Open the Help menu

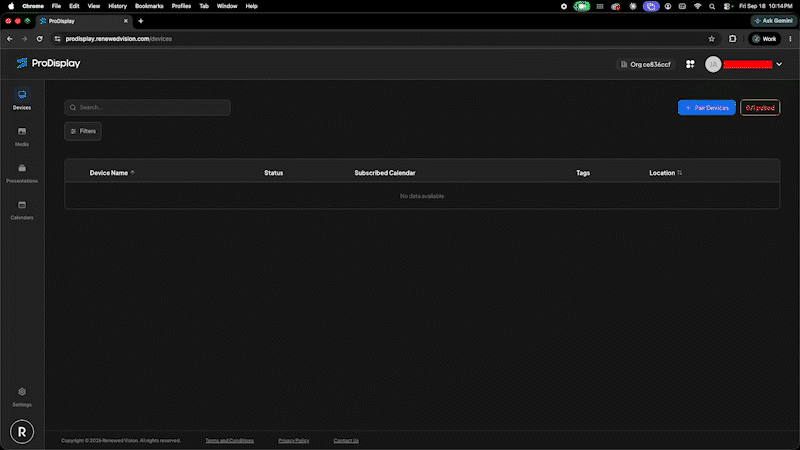point(252,6)
